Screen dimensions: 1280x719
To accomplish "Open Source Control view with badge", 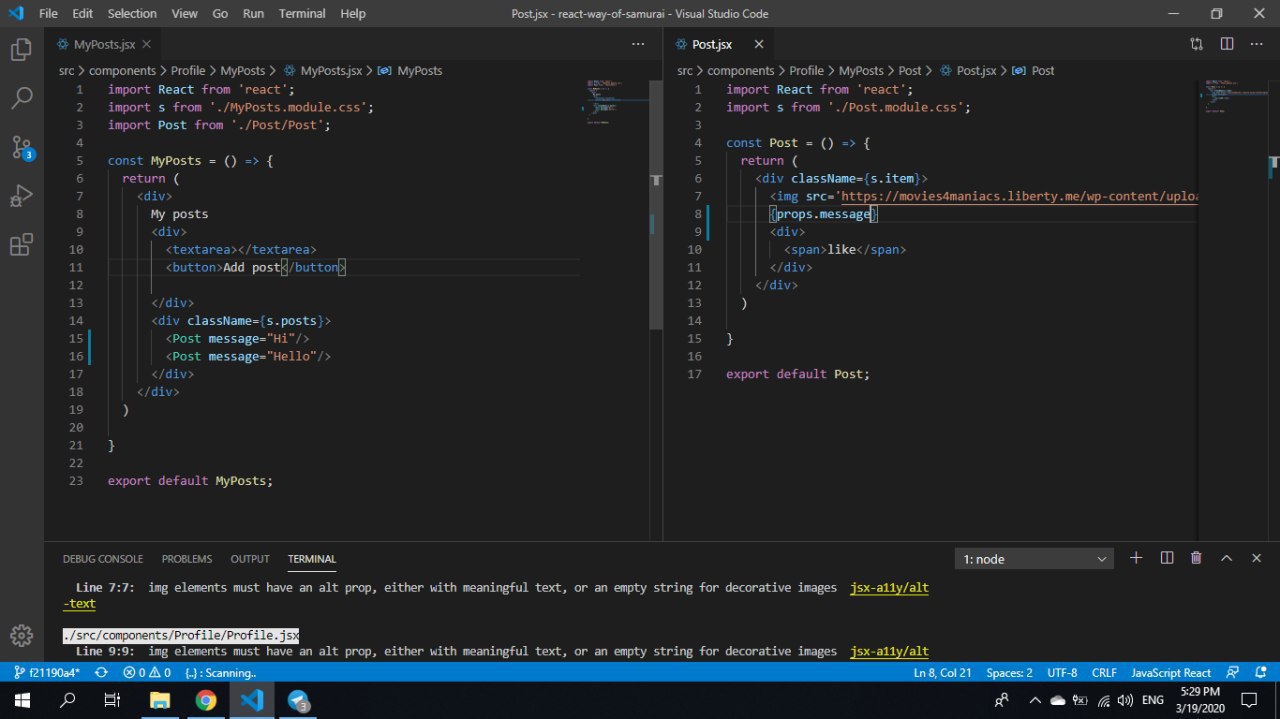I will tap(22, 148).
